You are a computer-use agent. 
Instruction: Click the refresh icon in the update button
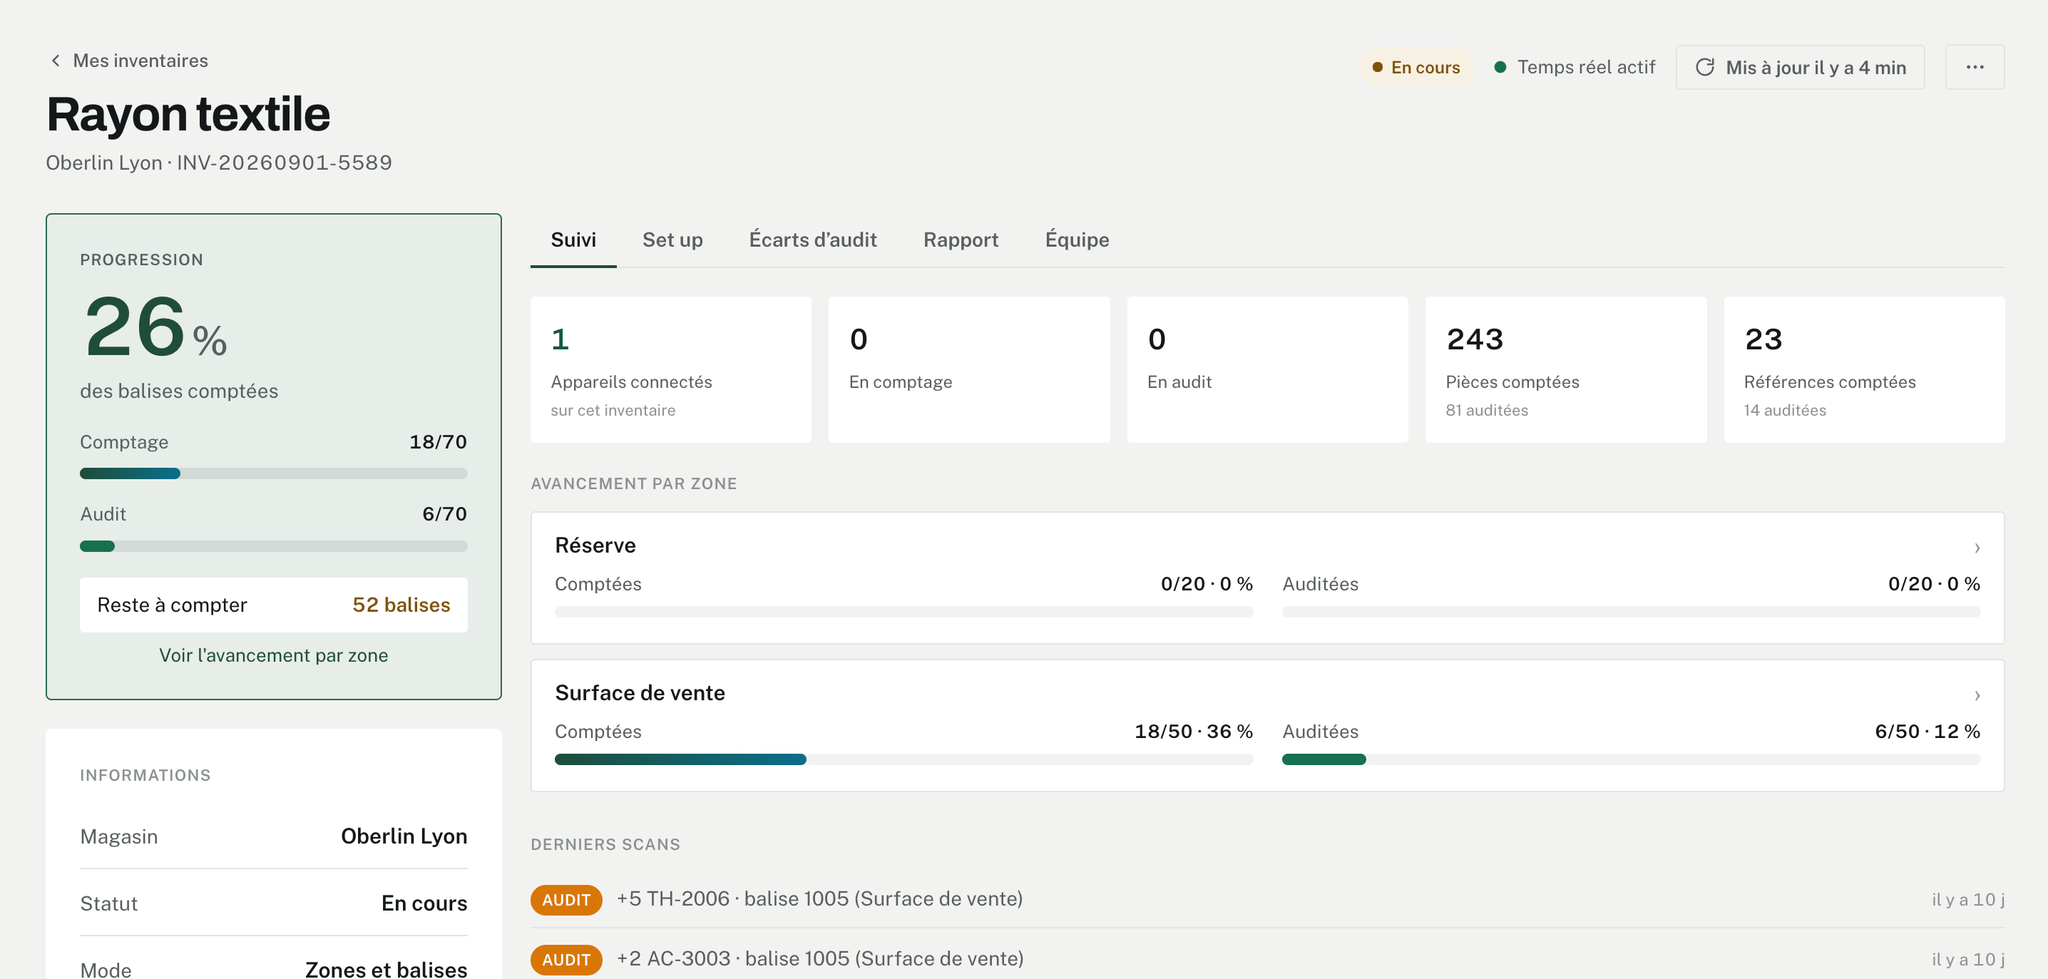point(1705,67)
